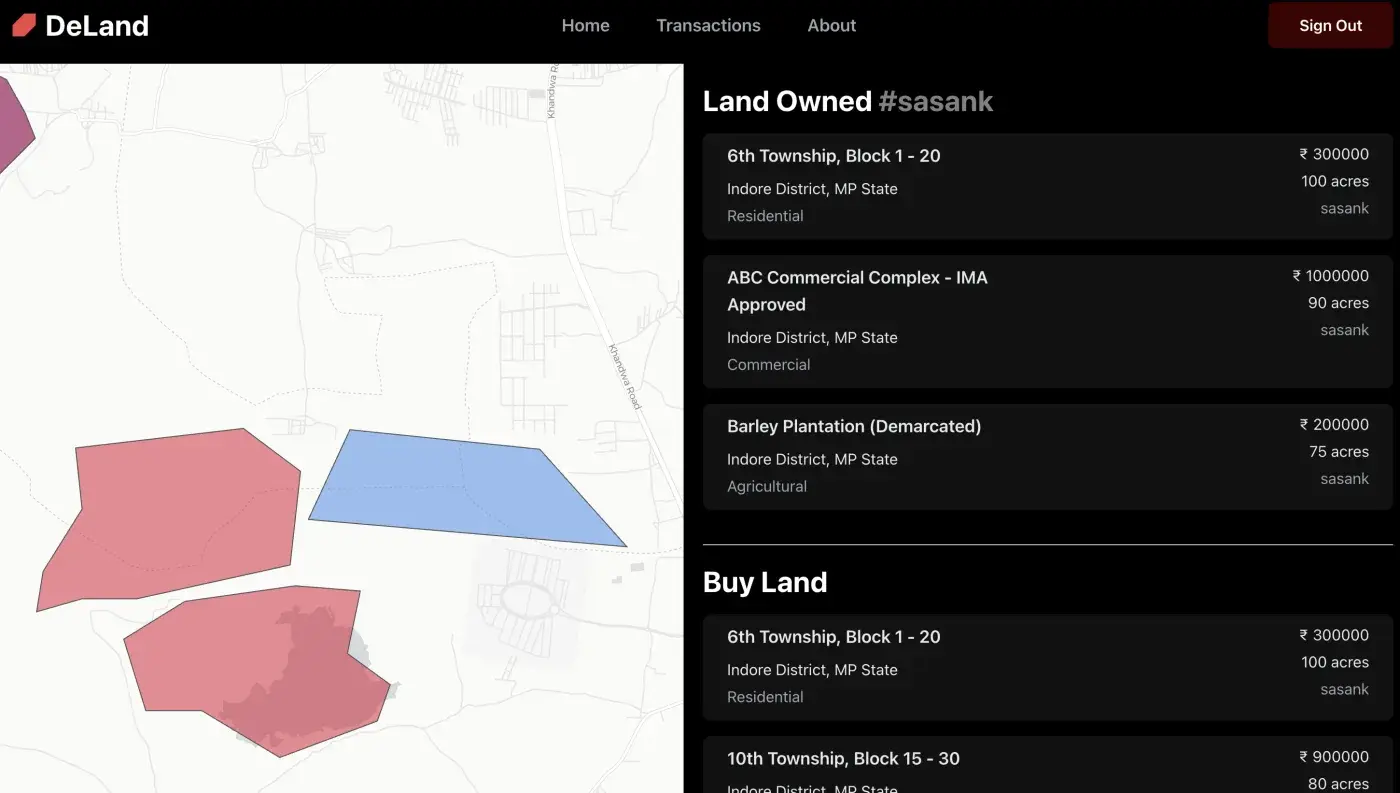Sign out of the account
This screenshot has height=793, width=1400.
coord(1330,26)
